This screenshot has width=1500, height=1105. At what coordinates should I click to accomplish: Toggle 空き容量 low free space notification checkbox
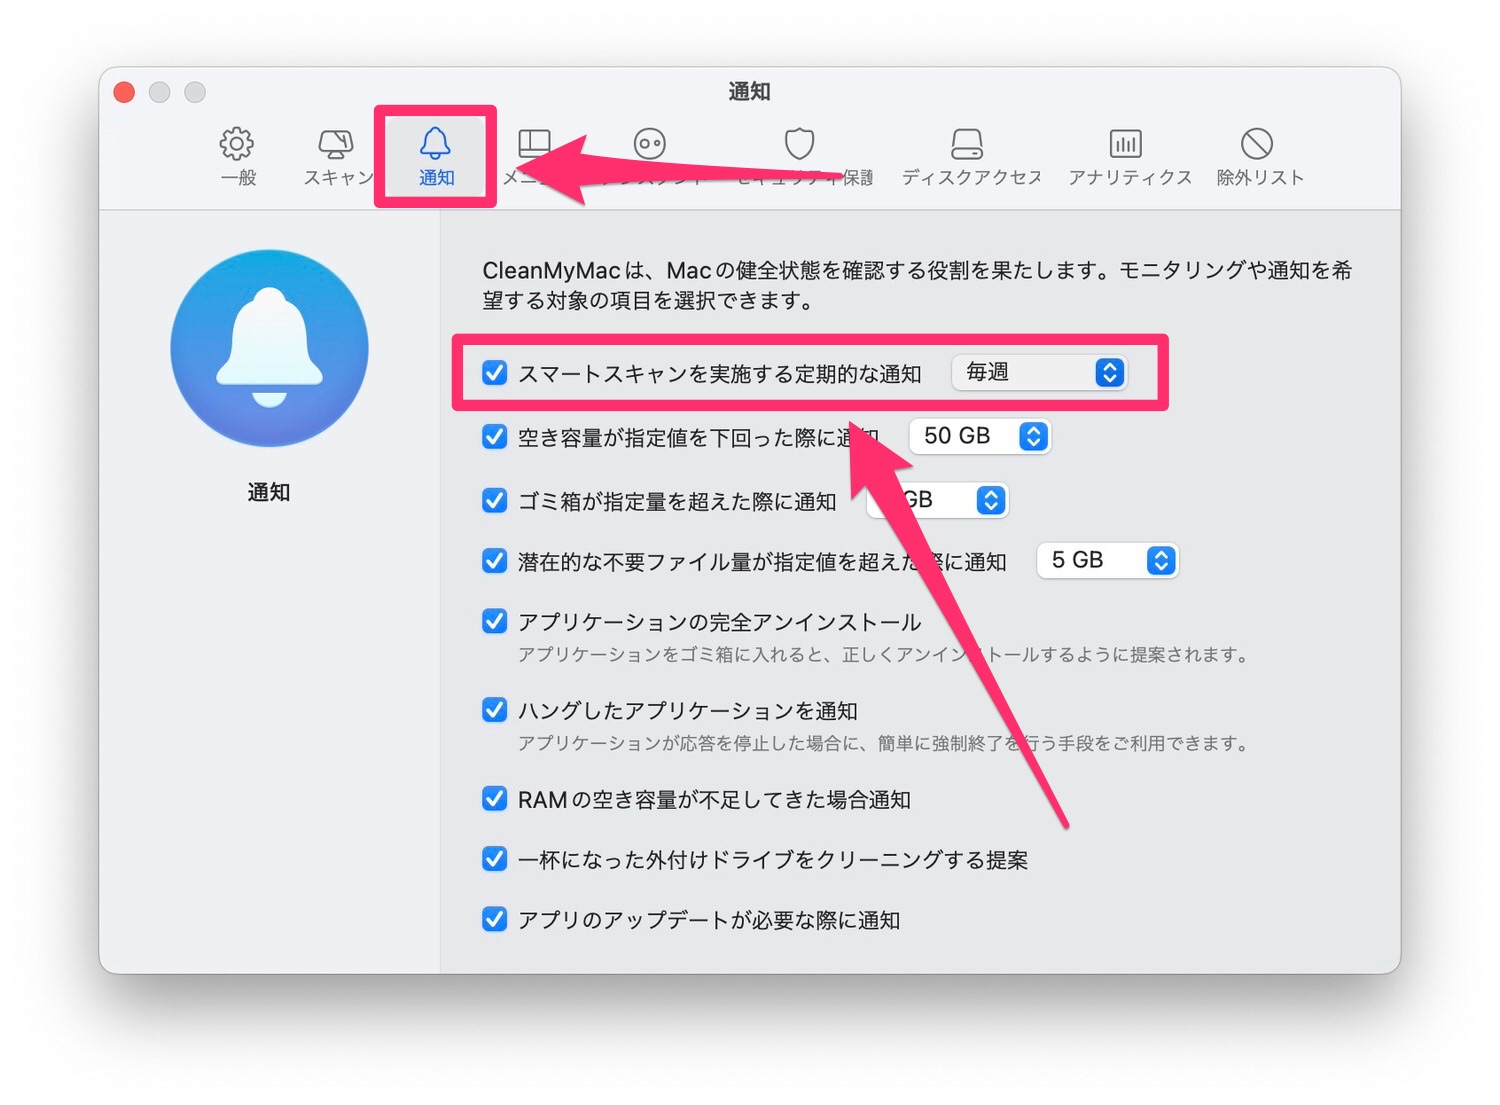pos(495,437)
